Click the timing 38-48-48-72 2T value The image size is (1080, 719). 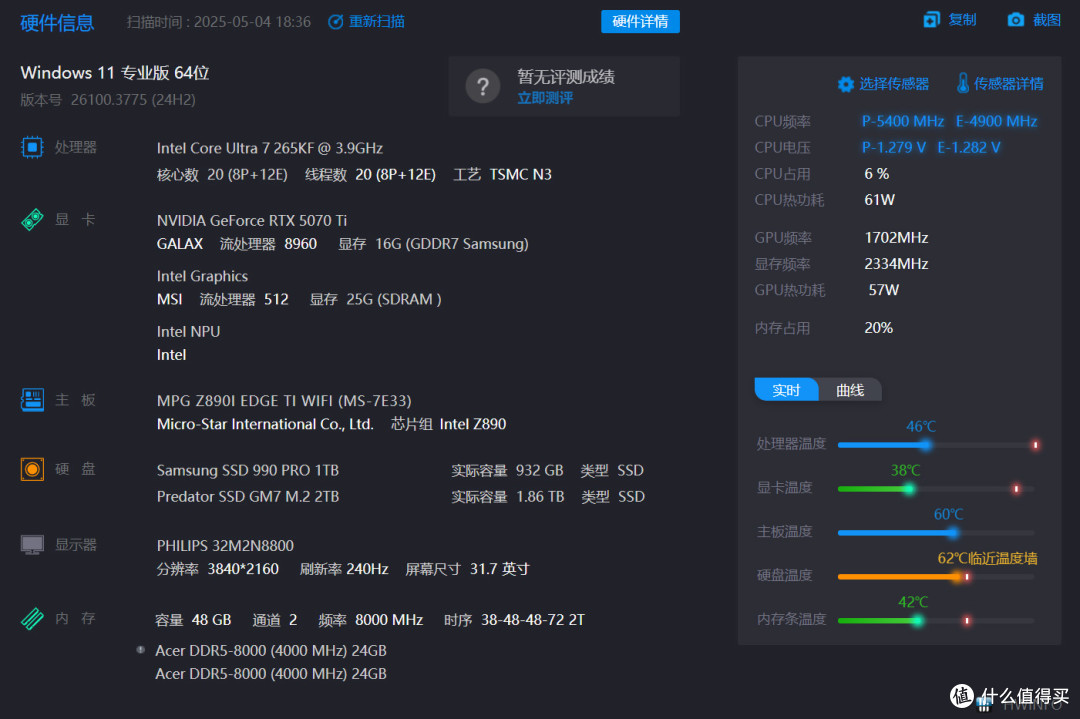[x=532, y=620]
